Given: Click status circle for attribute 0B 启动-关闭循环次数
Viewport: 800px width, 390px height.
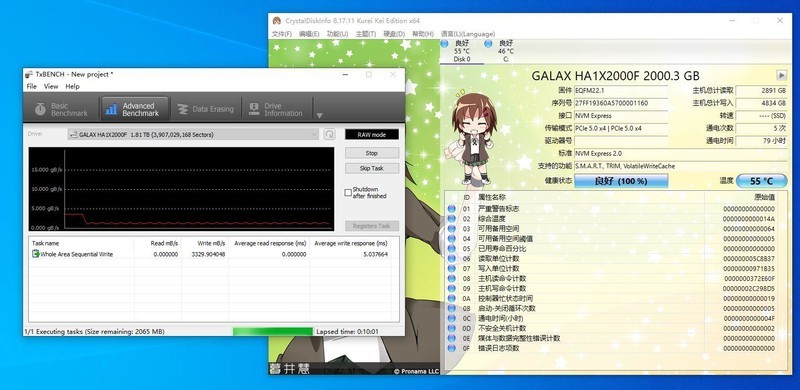Looking at the screenshot, I should pos(452,308).
